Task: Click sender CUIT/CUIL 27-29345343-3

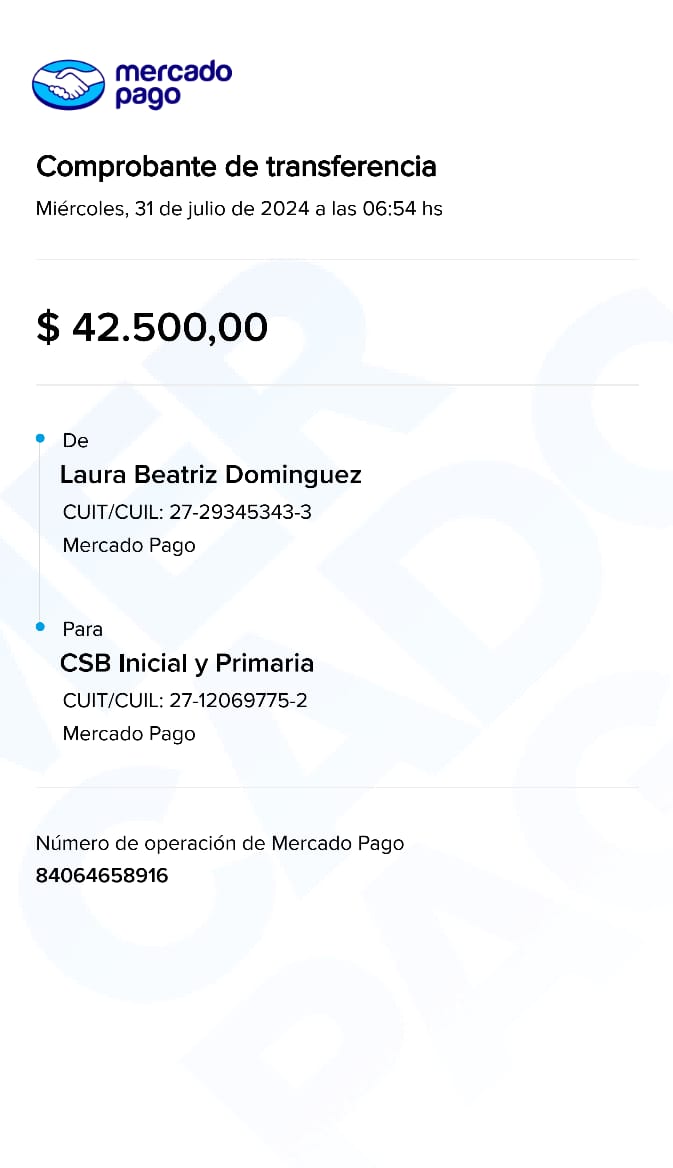Action: pos(187,512)
